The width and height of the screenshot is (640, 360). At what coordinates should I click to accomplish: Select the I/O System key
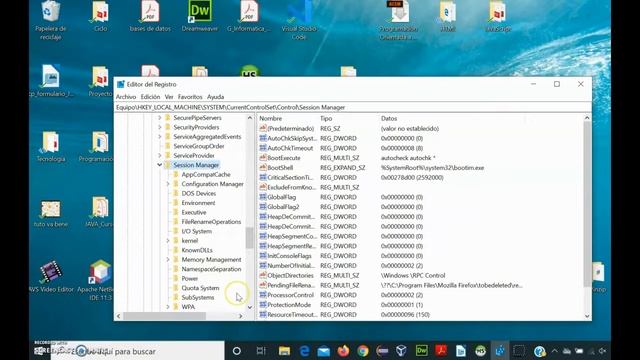point(196,231)
